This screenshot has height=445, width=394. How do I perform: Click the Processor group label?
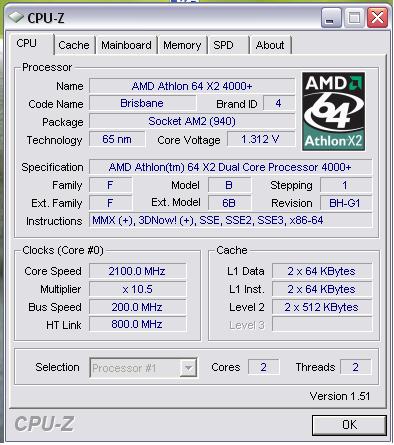tap(47, 67)
